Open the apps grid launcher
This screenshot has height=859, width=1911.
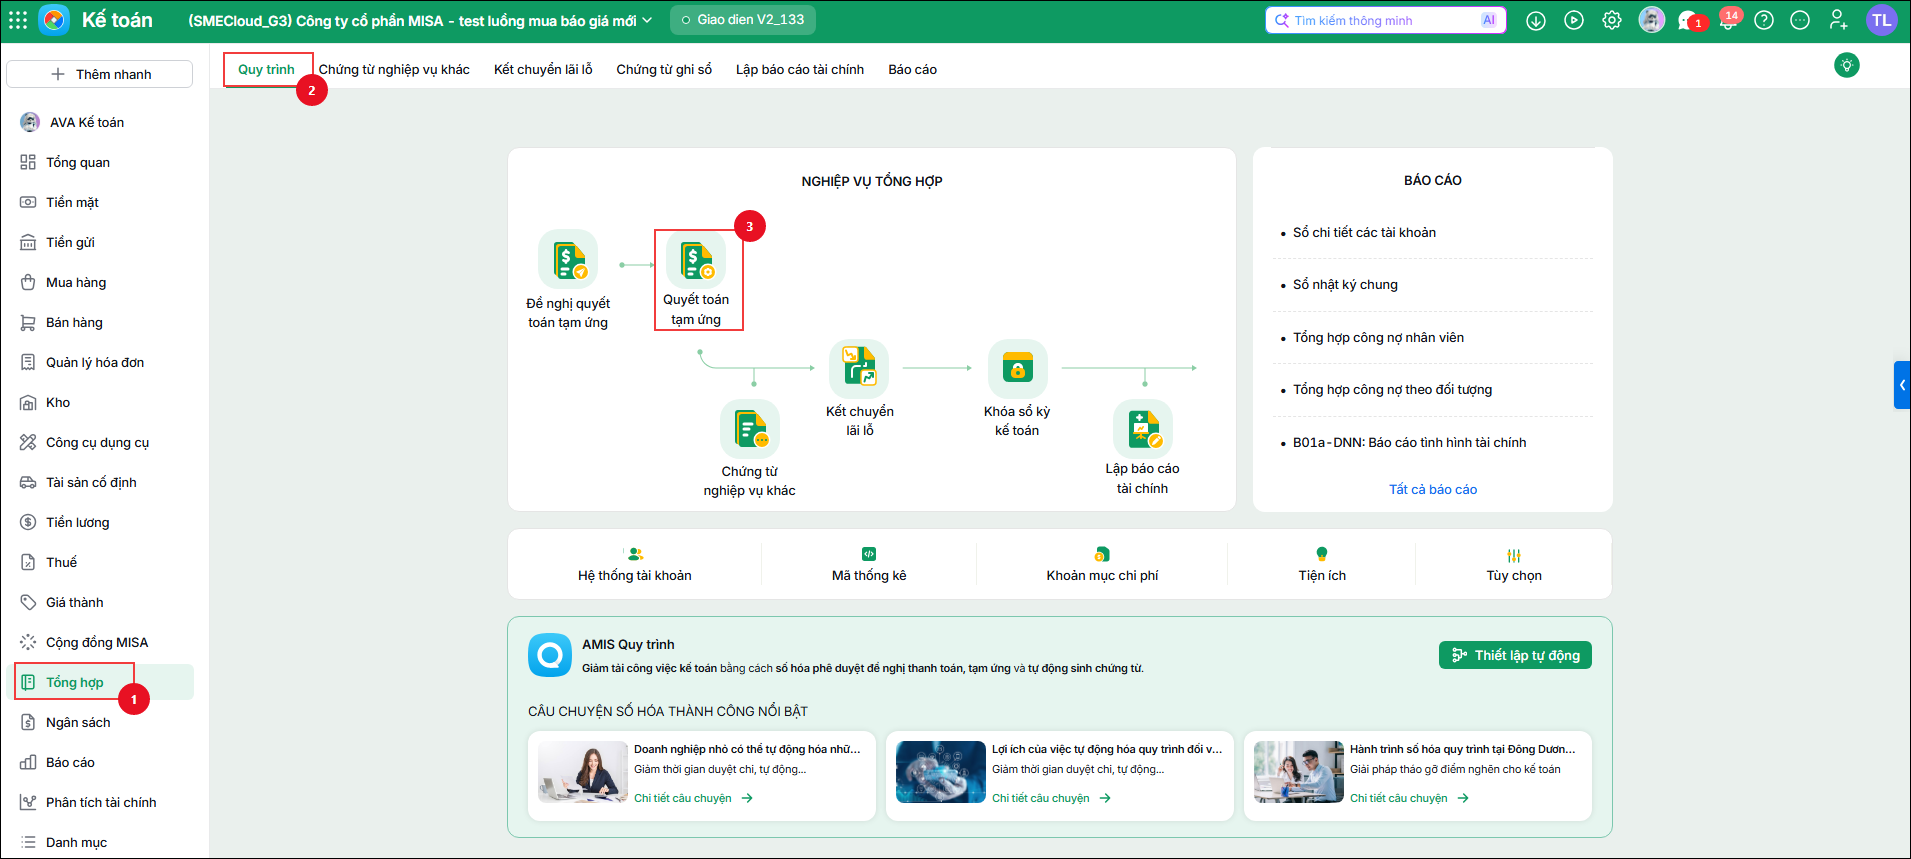coord(18,20)
